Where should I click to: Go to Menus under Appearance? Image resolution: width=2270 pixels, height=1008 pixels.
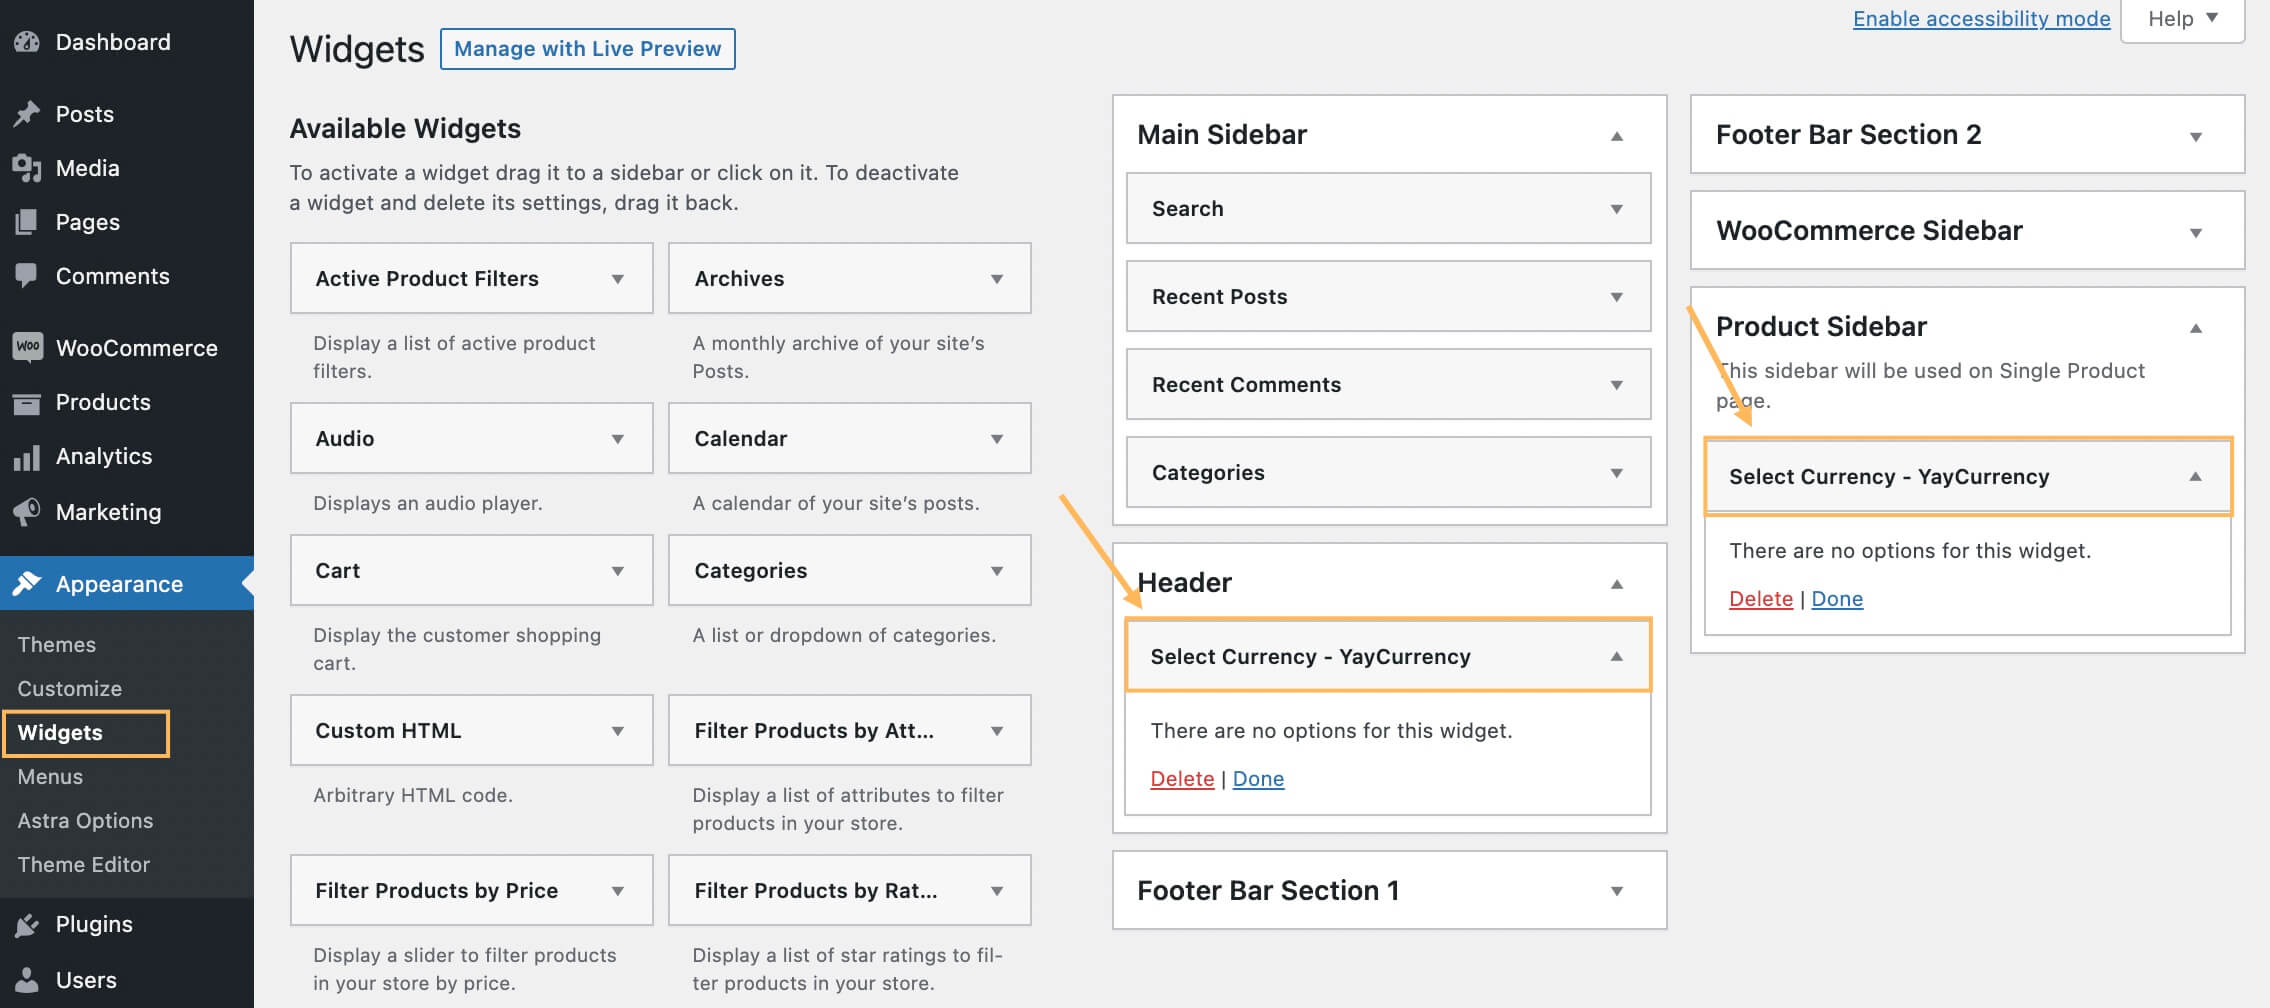pyautogui.click(x=50, y=777)
